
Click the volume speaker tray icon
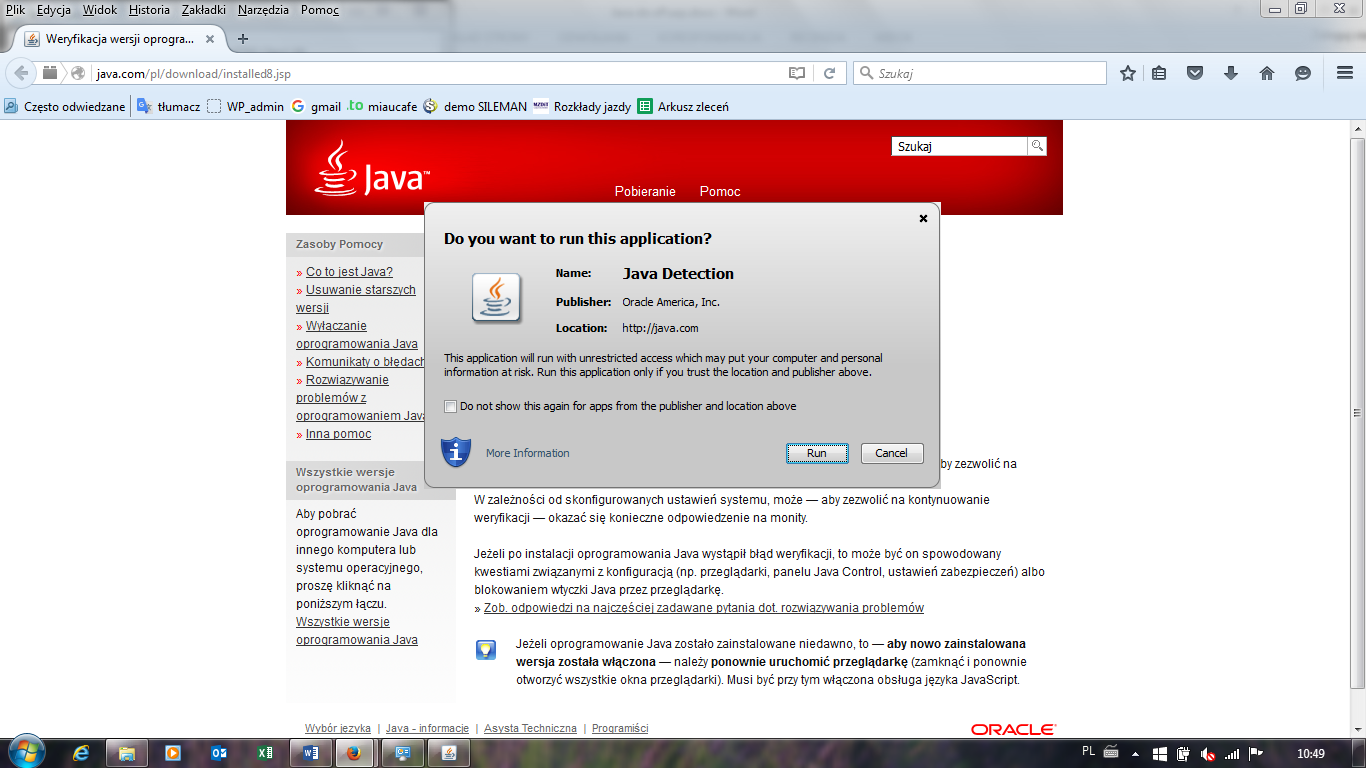1207,754
